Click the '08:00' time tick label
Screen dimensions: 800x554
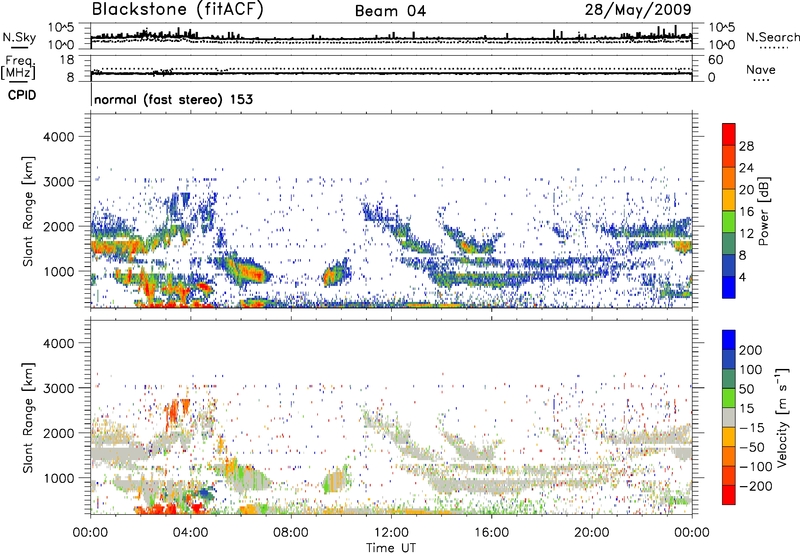coord(291,533)
